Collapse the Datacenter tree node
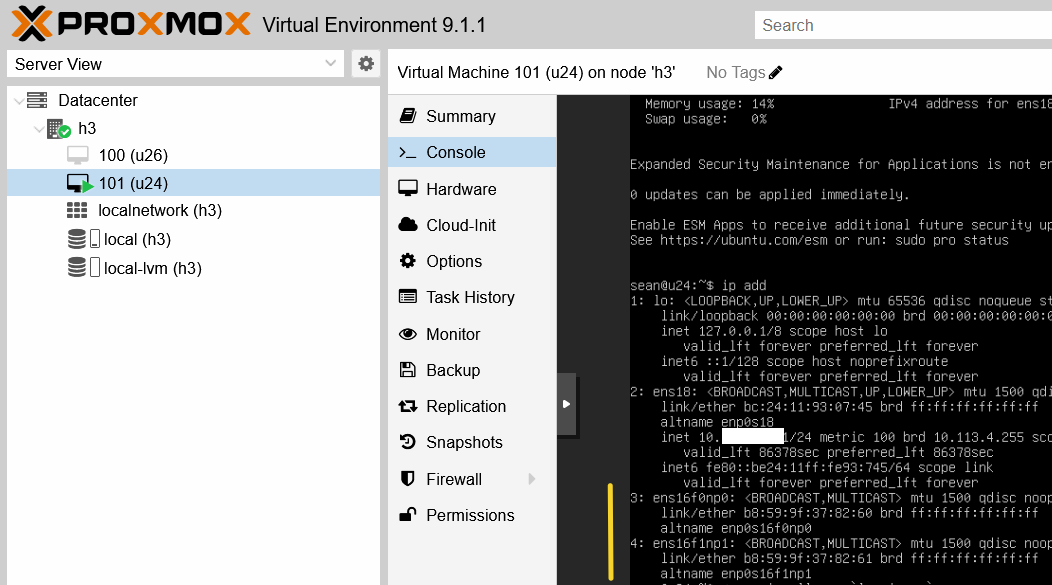 [19, 101]
